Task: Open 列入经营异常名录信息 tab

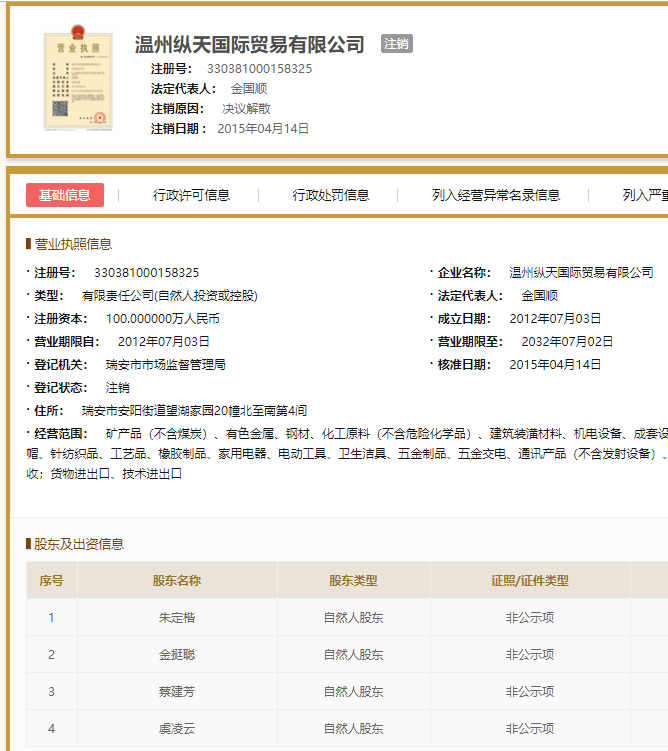Action: click(x=496, y=195)
